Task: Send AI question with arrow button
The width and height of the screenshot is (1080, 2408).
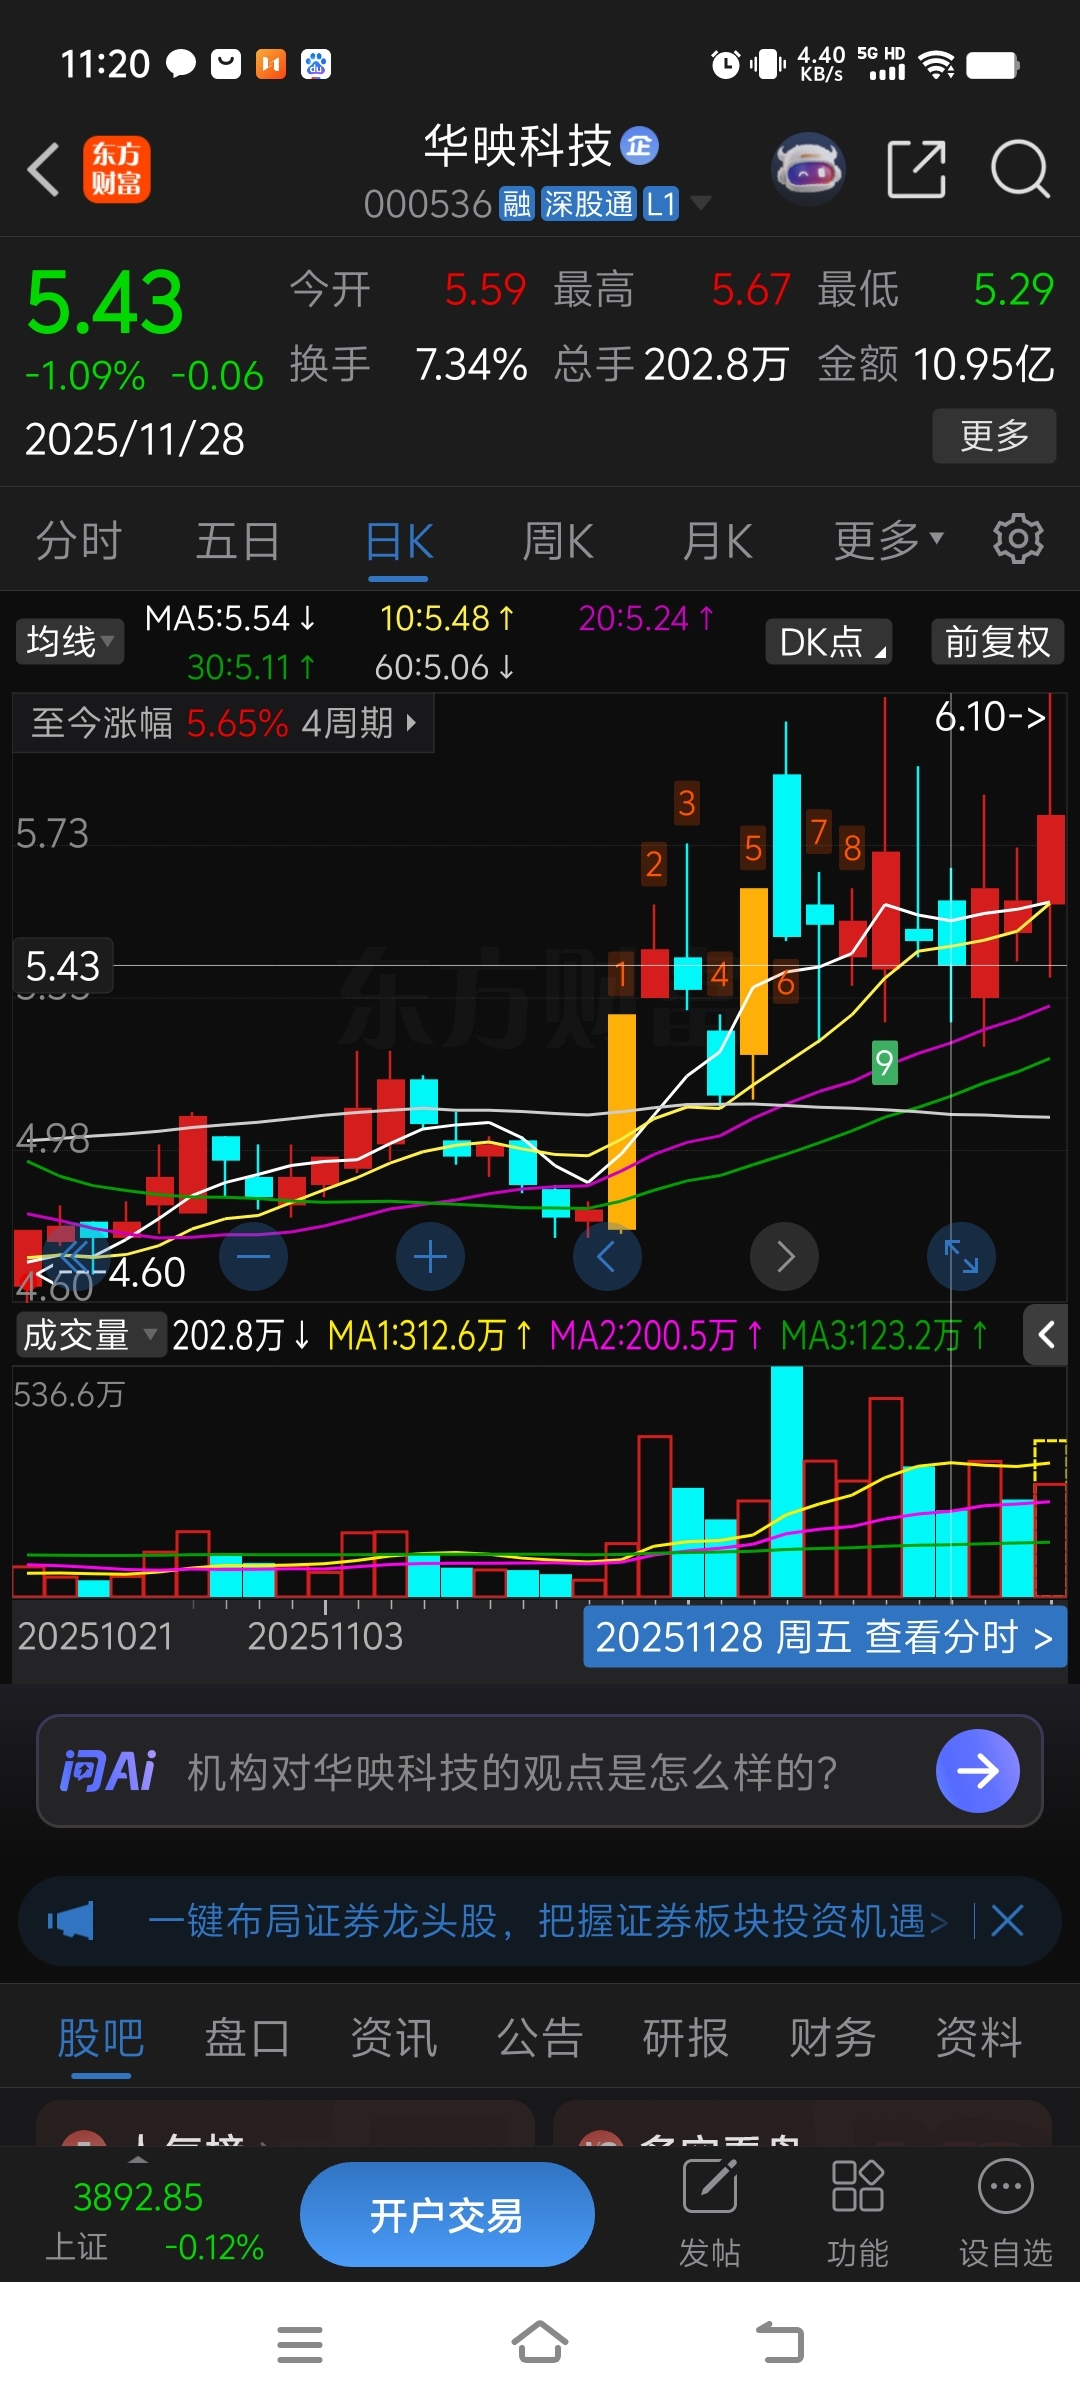Action: (978, 1771)
